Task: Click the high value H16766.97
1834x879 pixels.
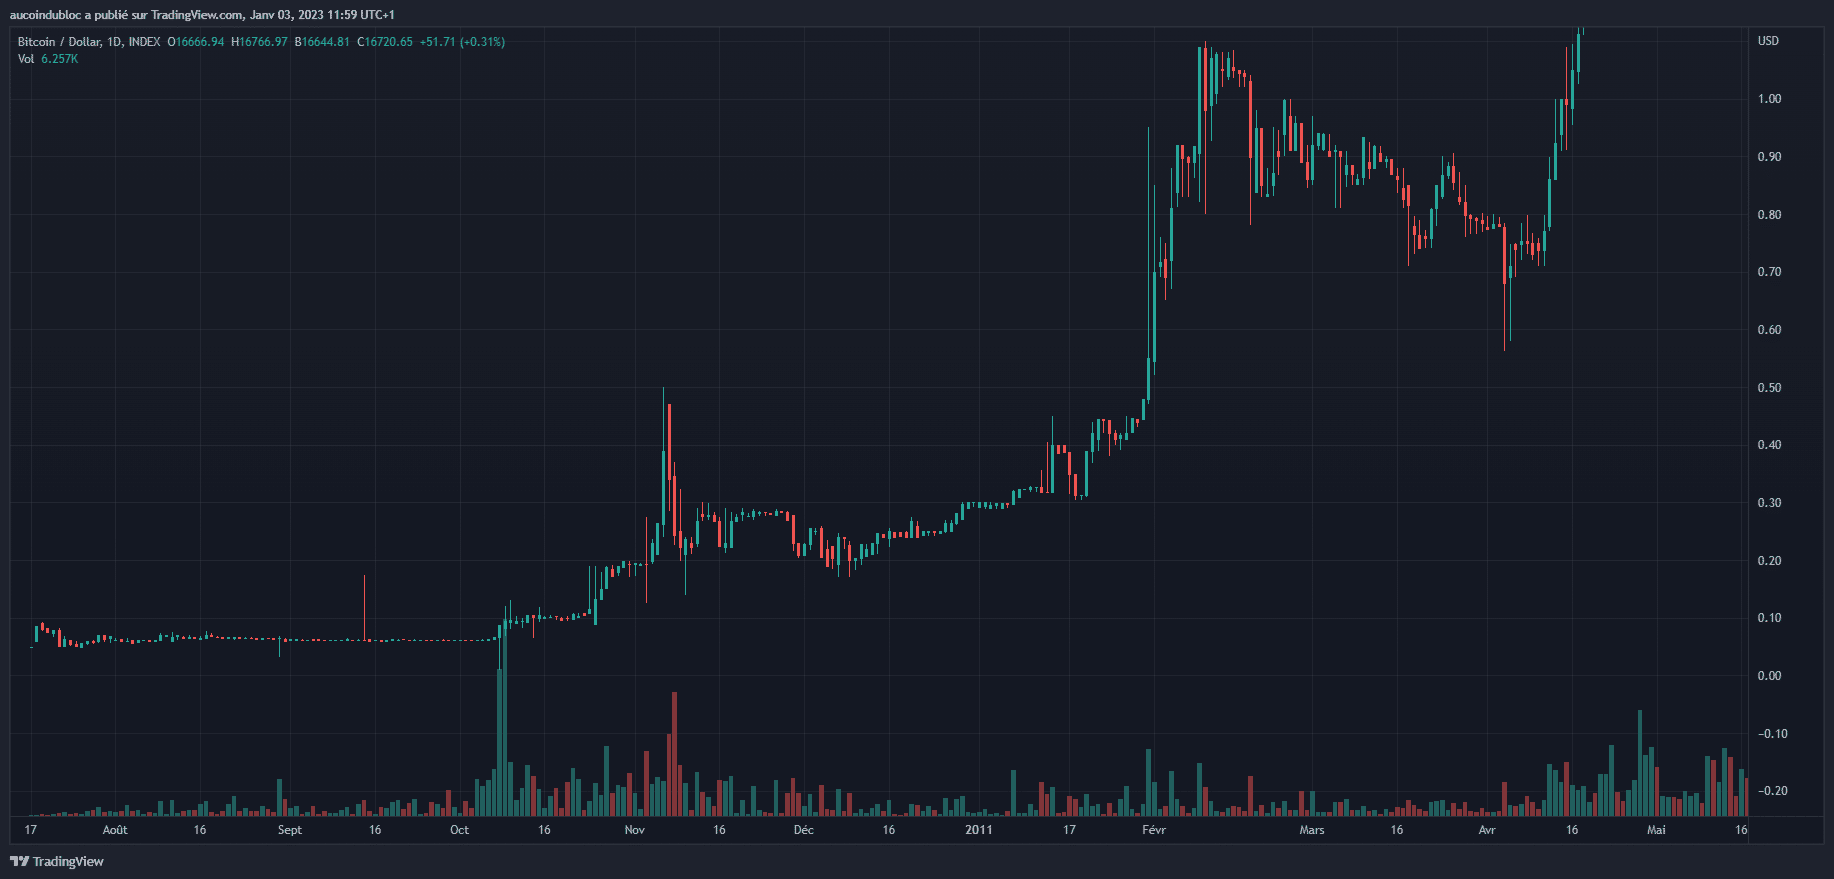Action: (x=260, y=42)
